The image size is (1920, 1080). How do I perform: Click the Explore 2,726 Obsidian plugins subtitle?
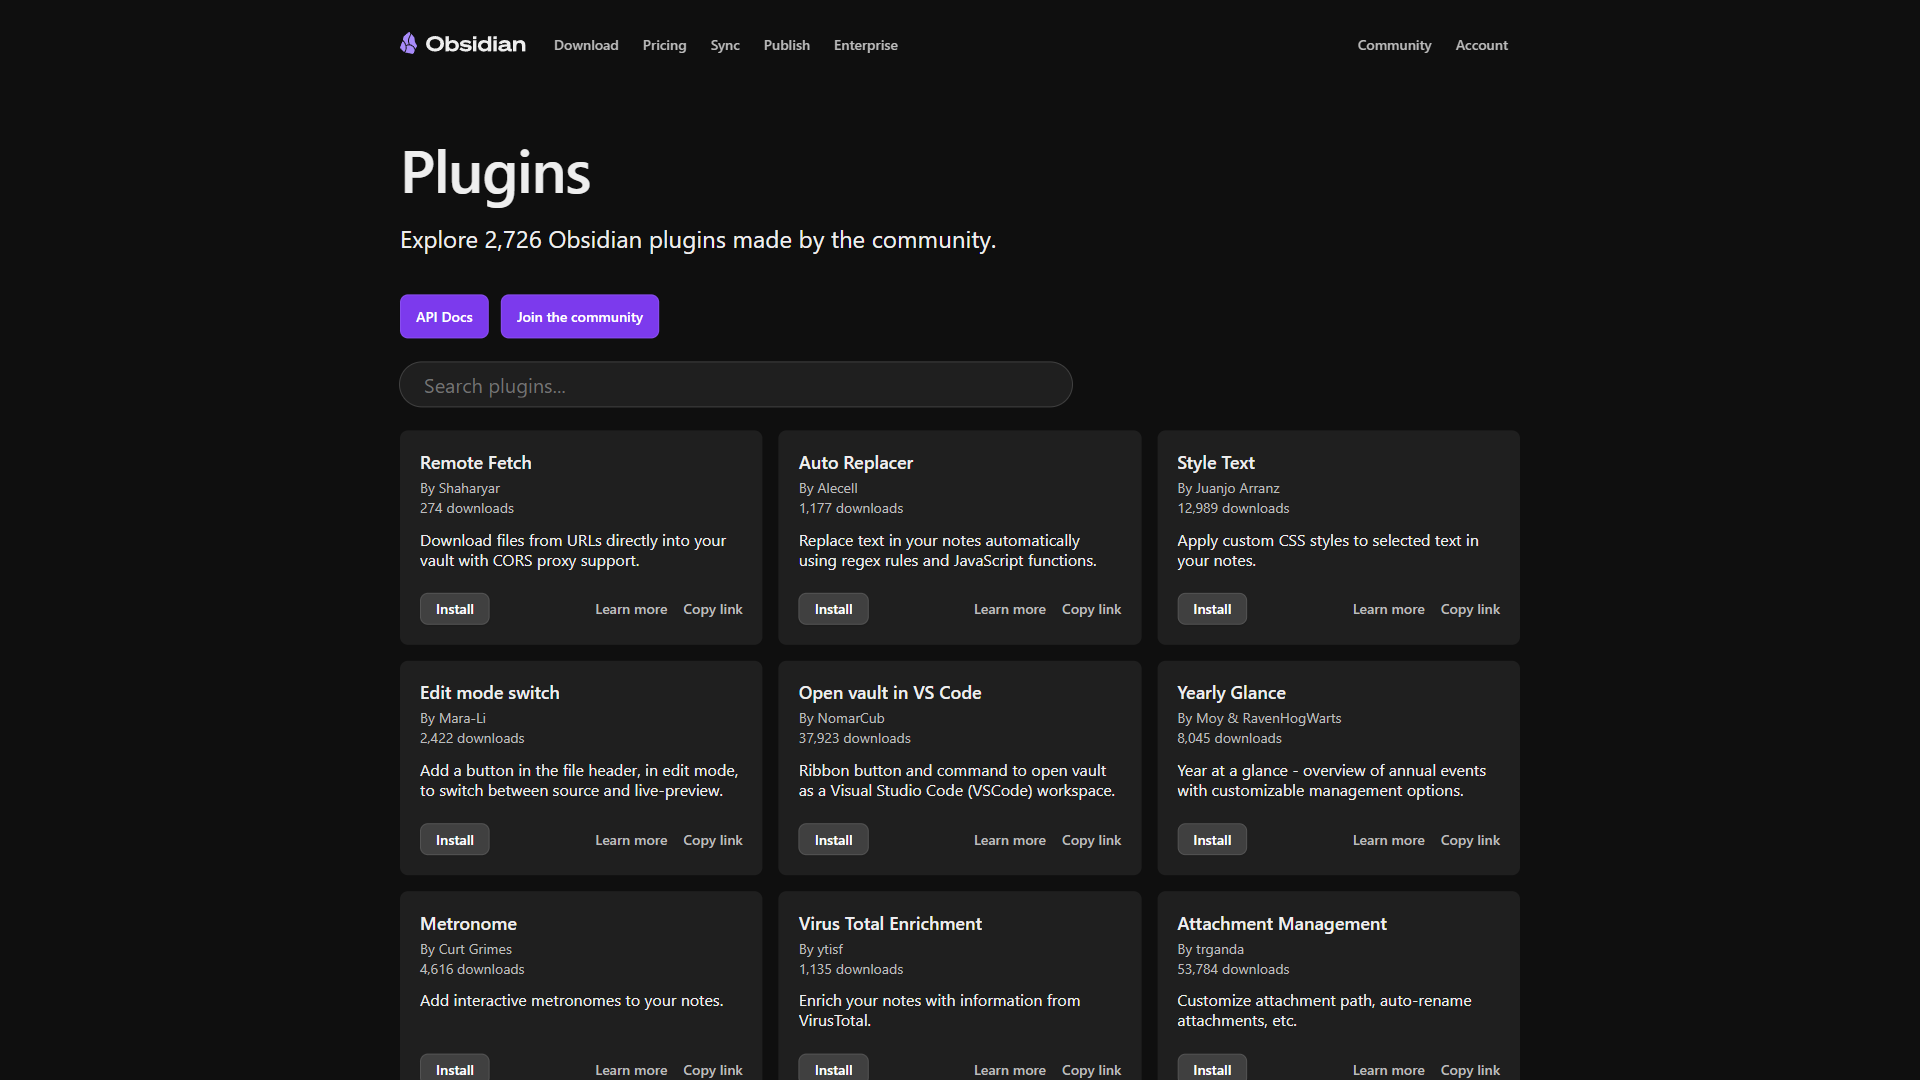[698, 240]
